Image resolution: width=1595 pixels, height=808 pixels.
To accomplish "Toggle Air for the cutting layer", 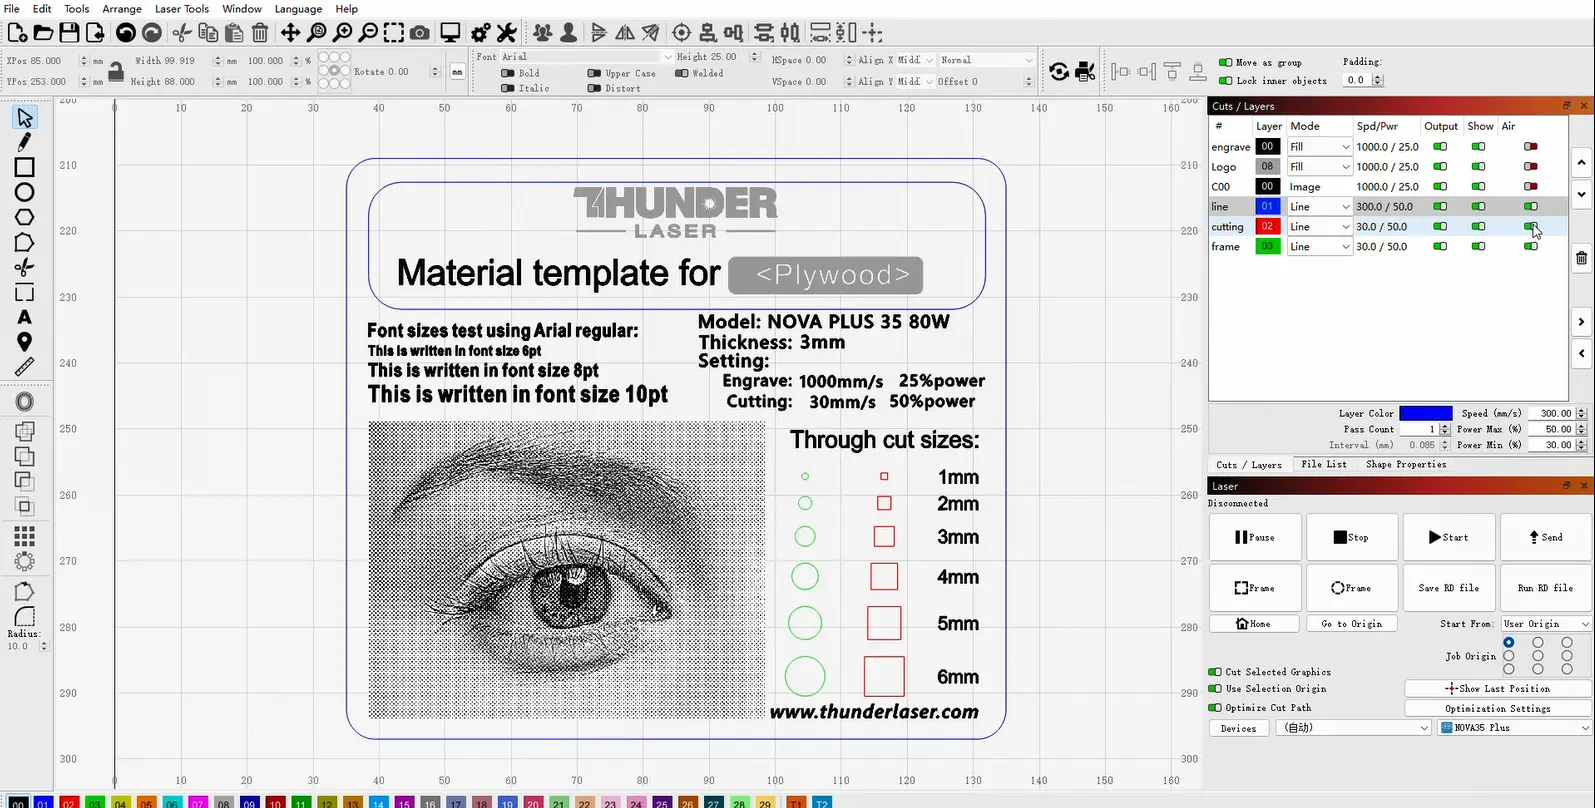I will click(x=1530, y=227).
